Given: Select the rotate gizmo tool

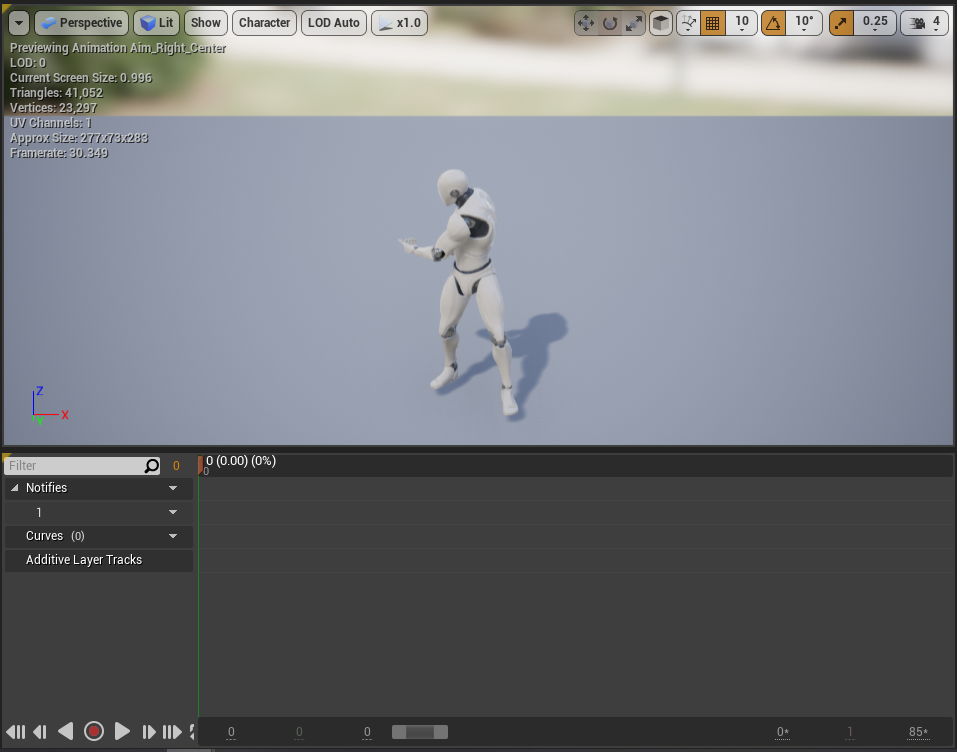Looking at the screenshot, I should pyautogui.click(x=610, y=23).
